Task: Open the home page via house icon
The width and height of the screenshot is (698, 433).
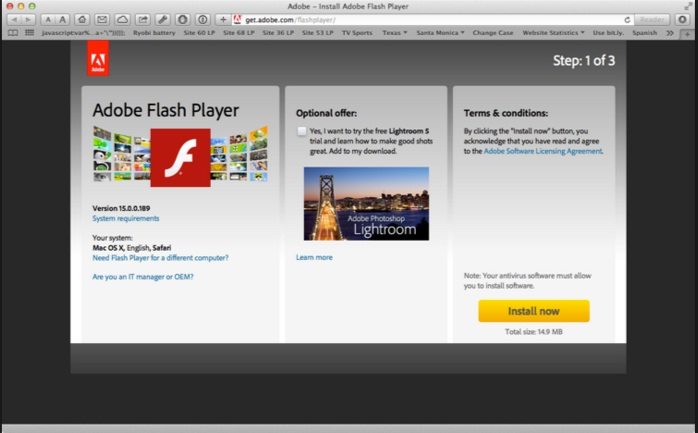Action: 82,20
